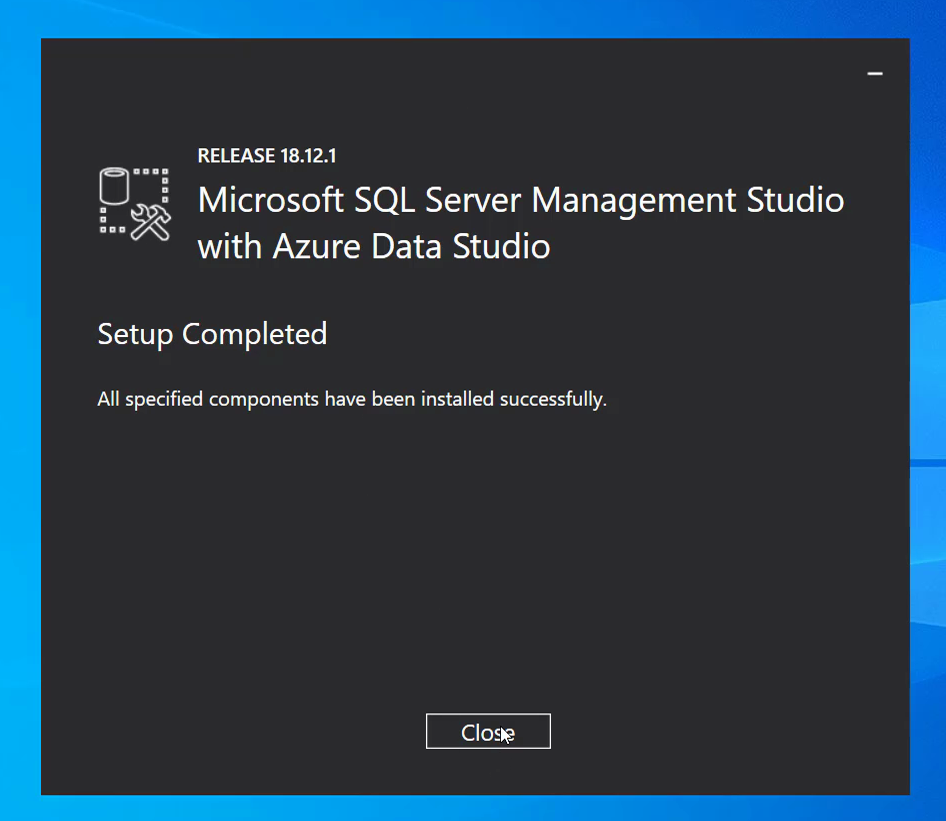Click the word 'components' in the message
The width and height of the screenshot is (946, 821).
(x=263, y=400)
